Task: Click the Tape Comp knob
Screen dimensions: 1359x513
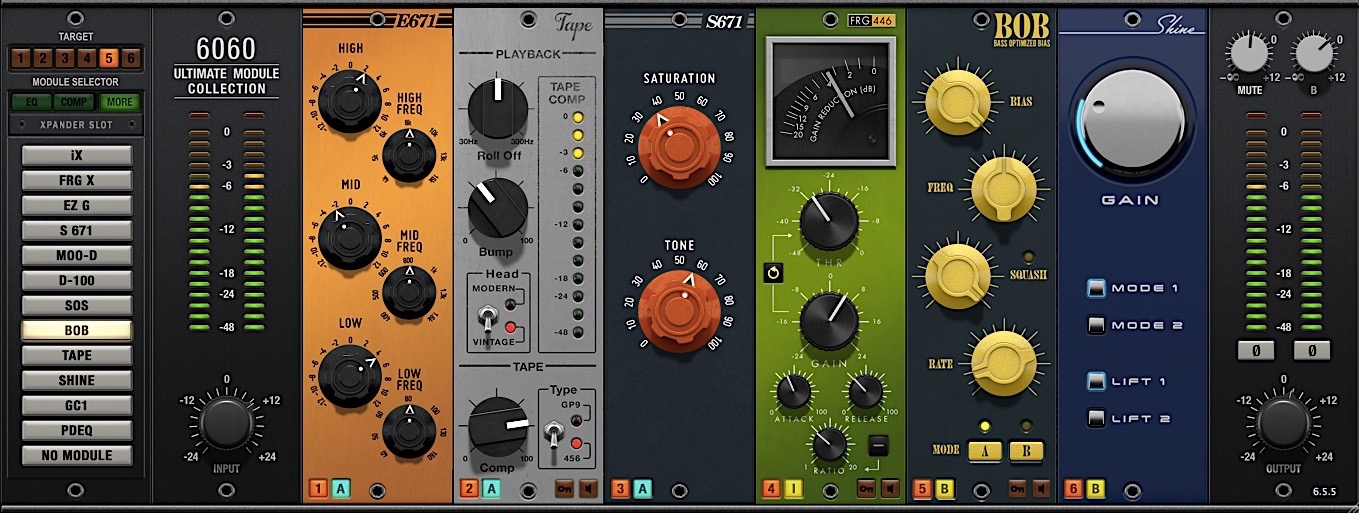Action: click(498, 426)
